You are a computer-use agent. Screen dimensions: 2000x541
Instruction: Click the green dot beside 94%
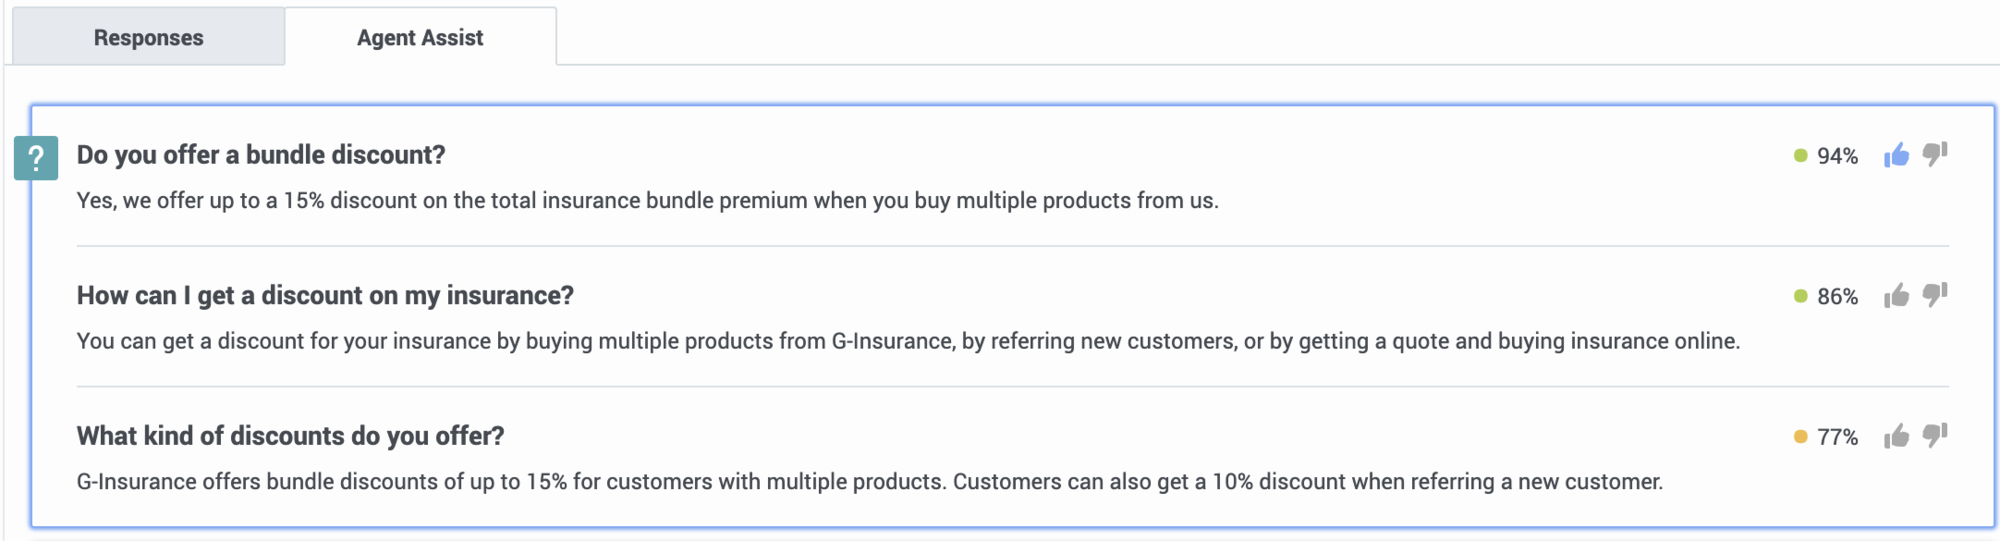click(x=1800, y=156)
